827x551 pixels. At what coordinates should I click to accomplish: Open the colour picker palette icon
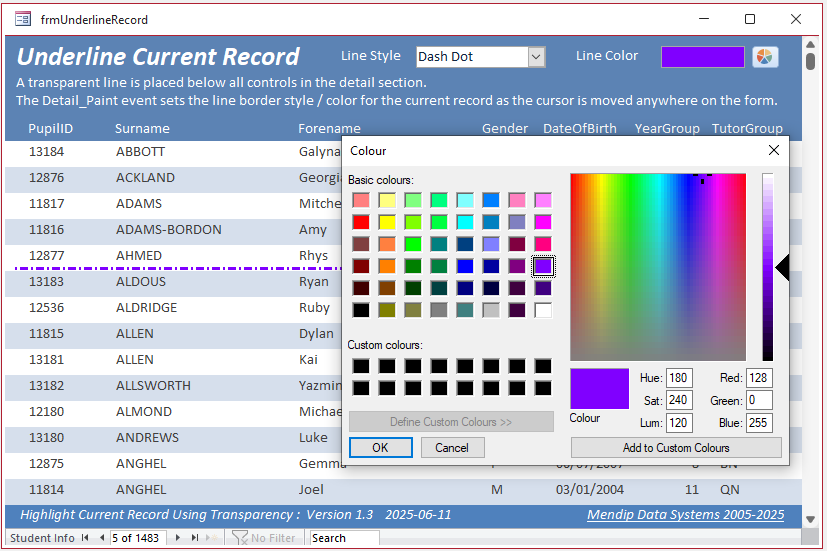[765, 56]
